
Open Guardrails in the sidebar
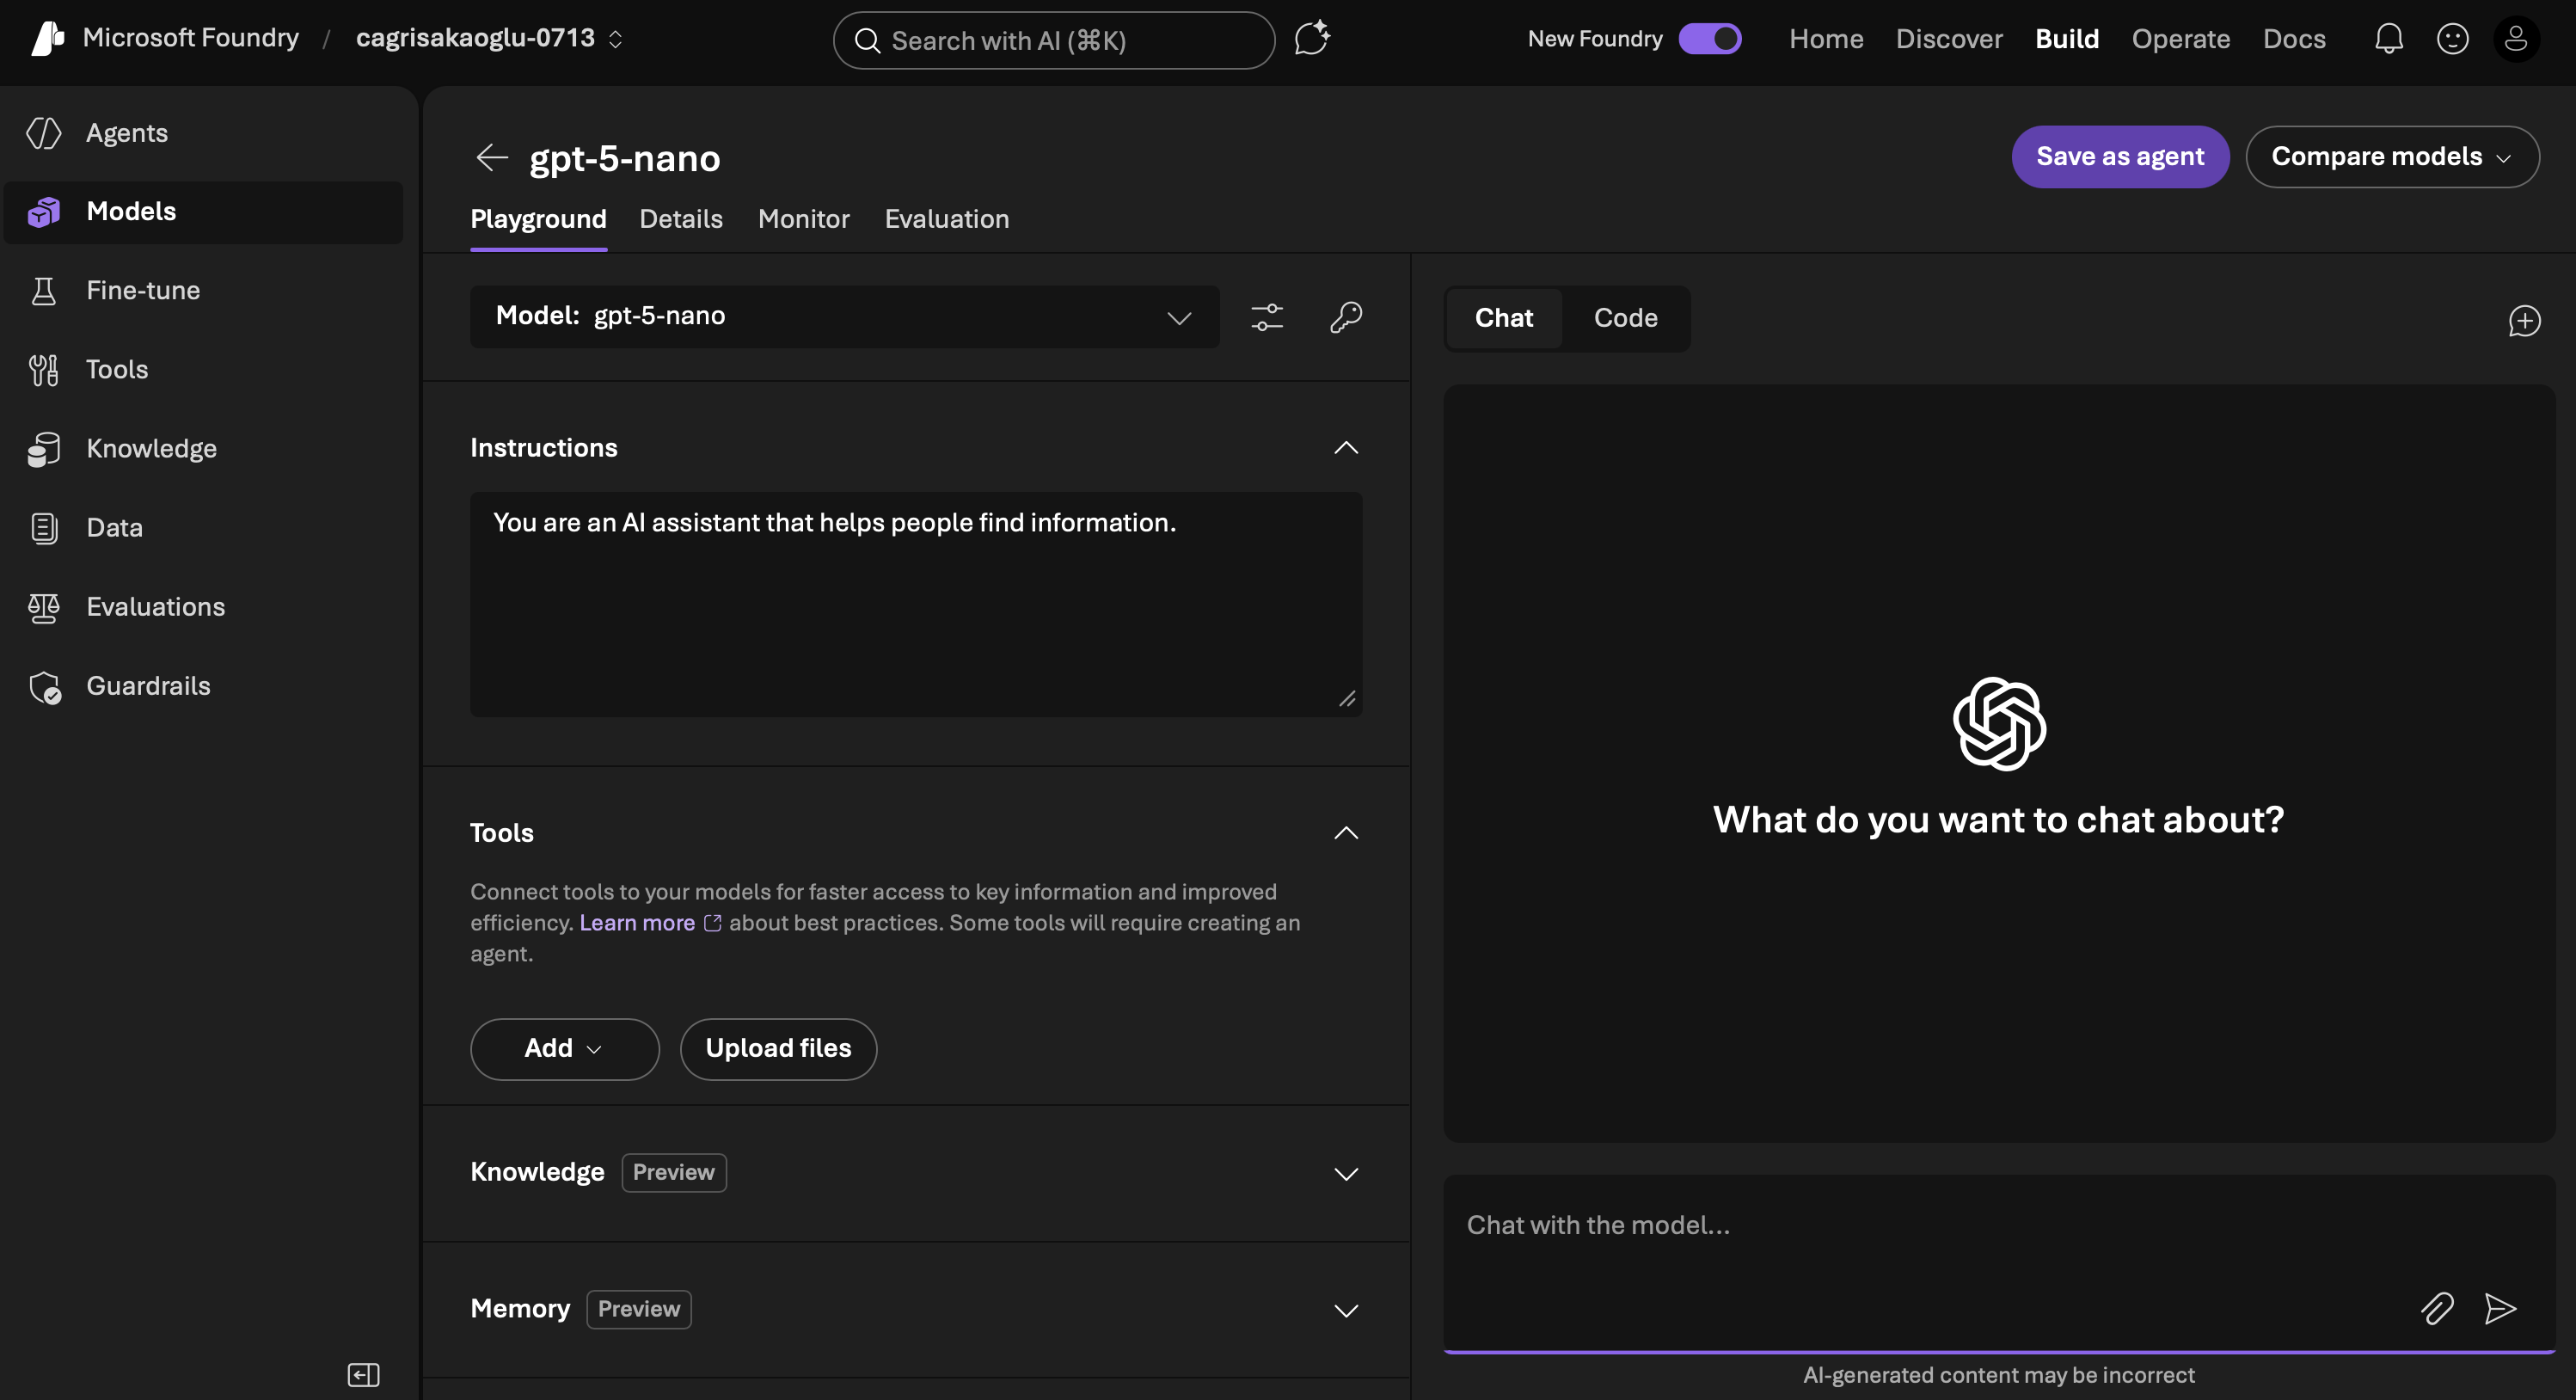148,686
